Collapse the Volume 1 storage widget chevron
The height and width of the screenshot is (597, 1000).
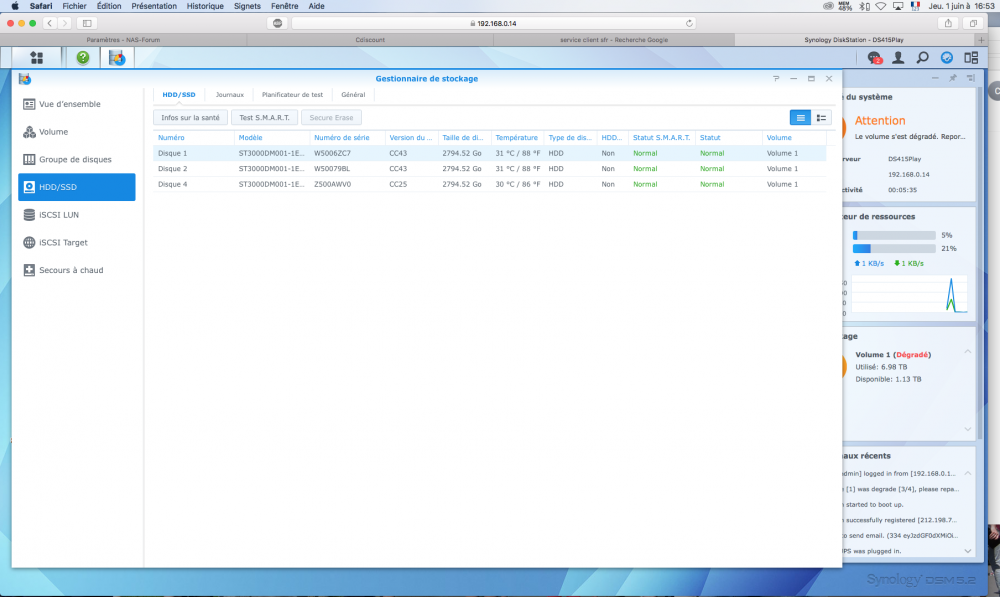tap(966, 352)
